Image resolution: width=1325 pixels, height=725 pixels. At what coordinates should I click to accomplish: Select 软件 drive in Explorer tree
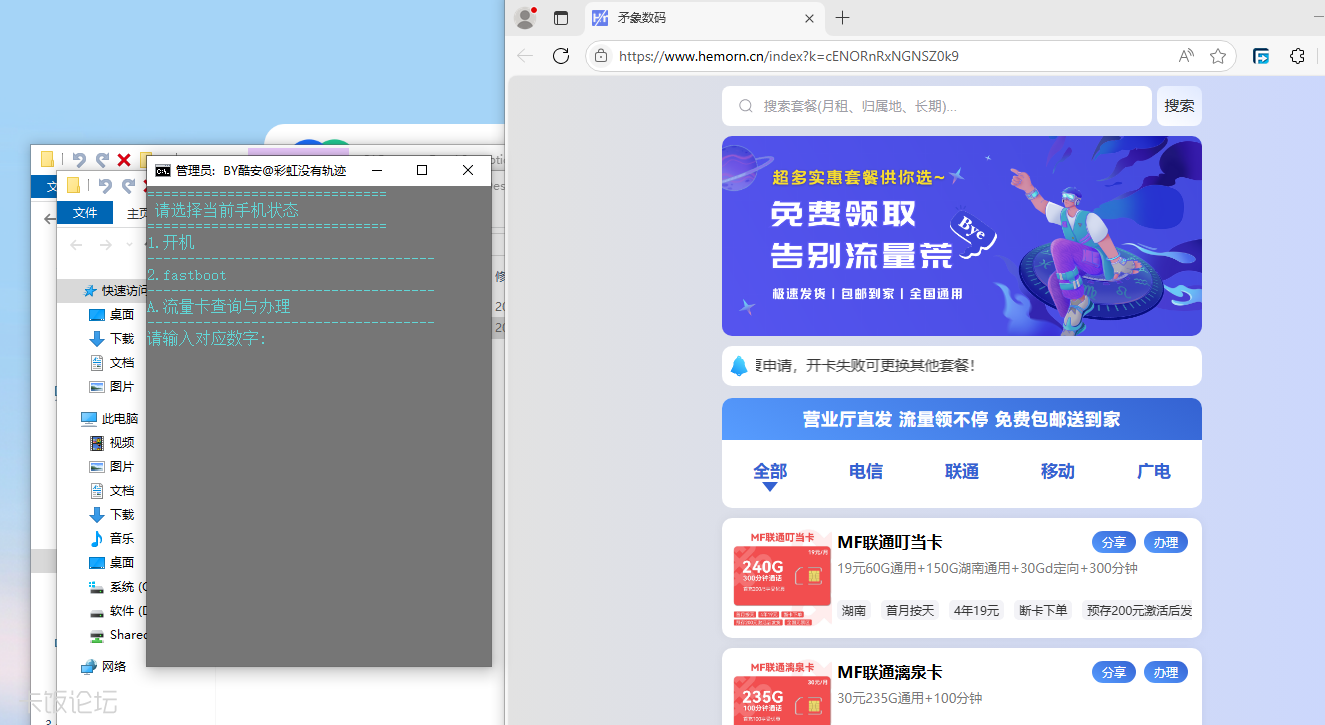[x=117, y=610]
